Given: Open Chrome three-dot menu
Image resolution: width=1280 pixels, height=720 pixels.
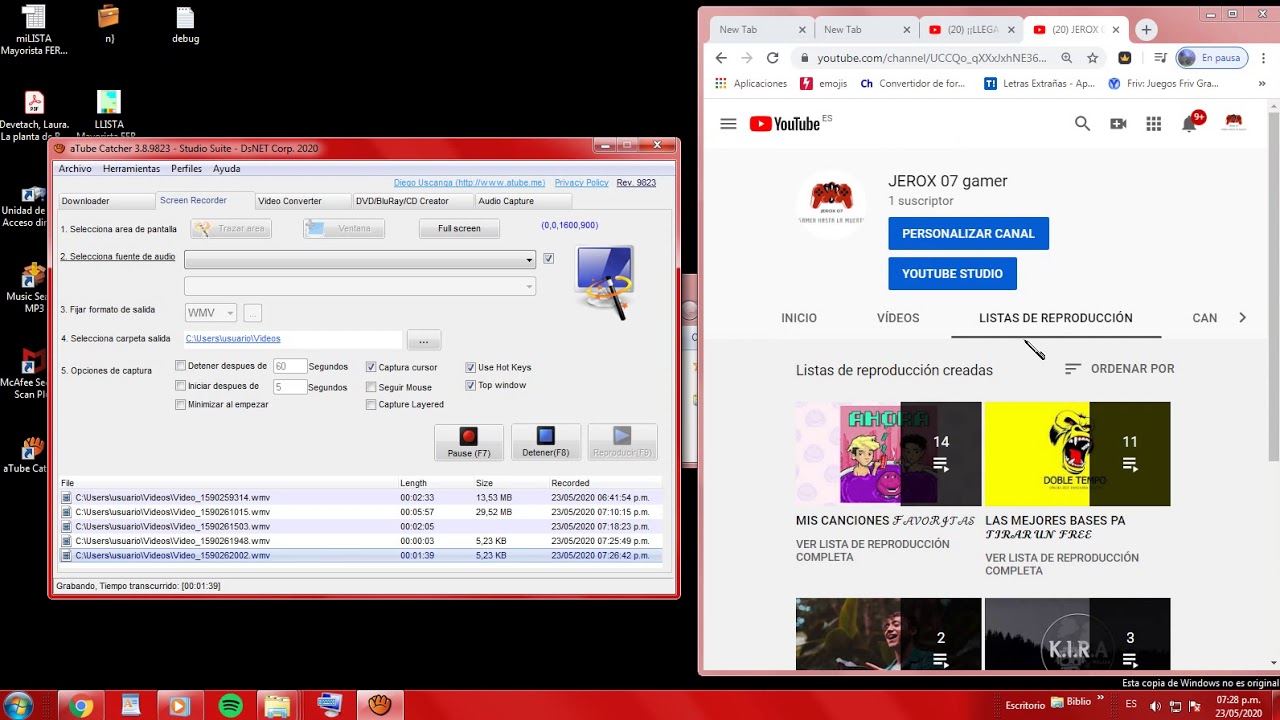Looking at the screenshot, I should [1262, 58].
